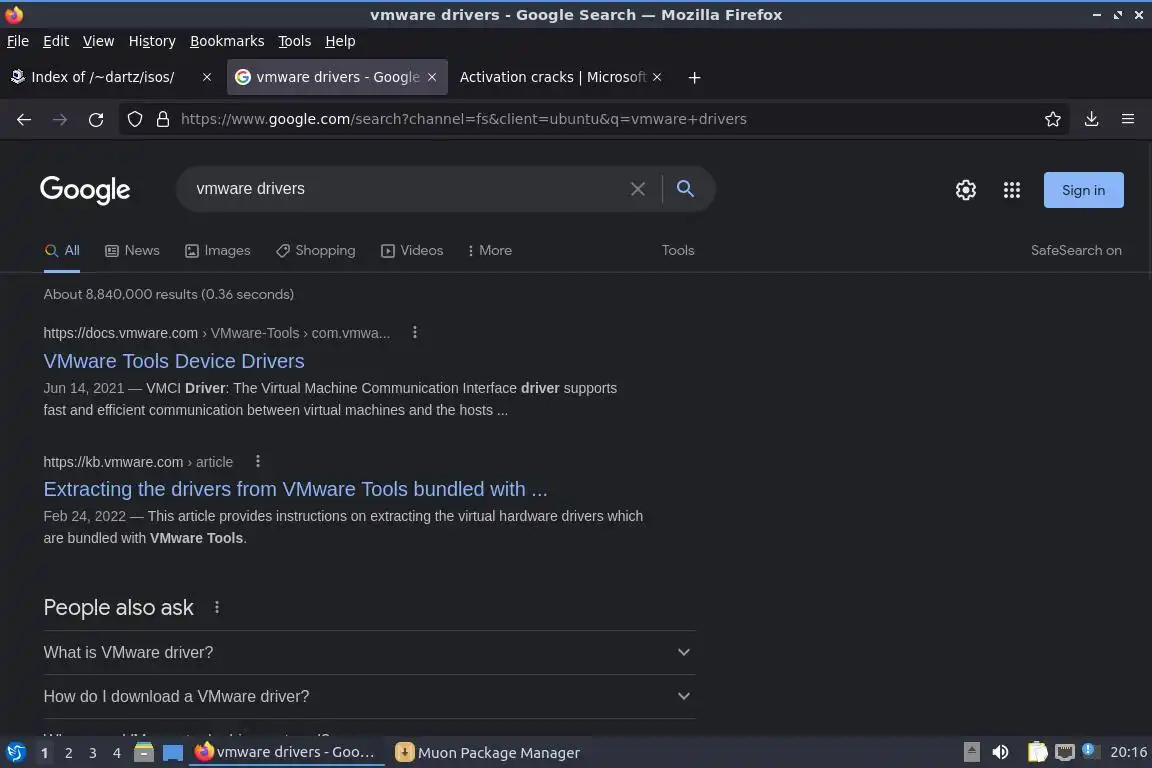Switch to virtual desktop 4

(117, 753)
